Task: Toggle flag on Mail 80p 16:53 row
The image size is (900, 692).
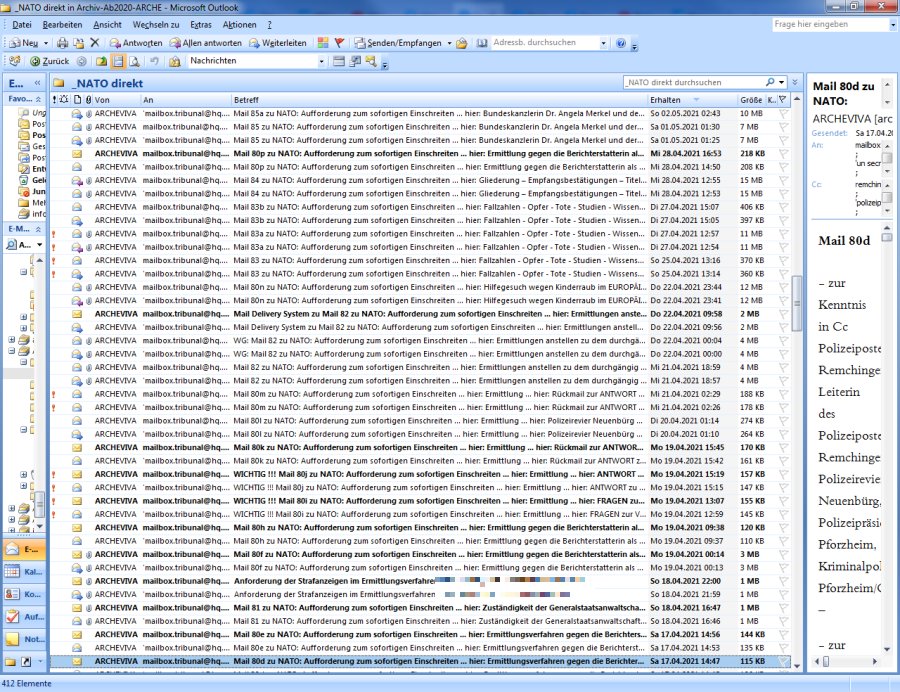Action: [783, 154]
